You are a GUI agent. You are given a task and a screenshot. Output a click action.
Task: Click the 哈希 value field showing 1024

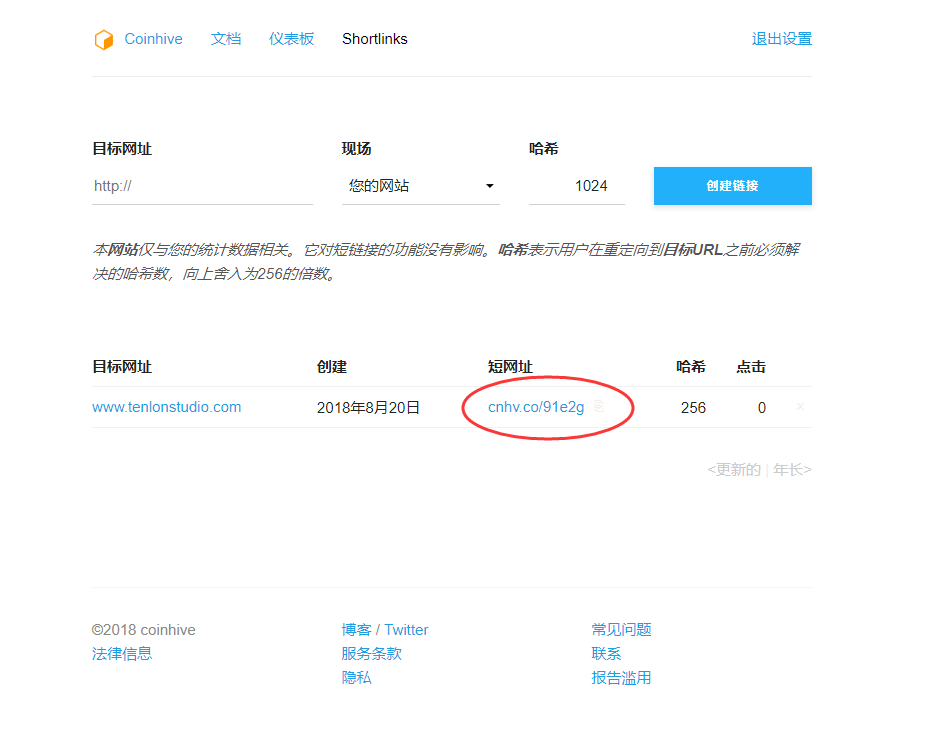pos(576,186)
